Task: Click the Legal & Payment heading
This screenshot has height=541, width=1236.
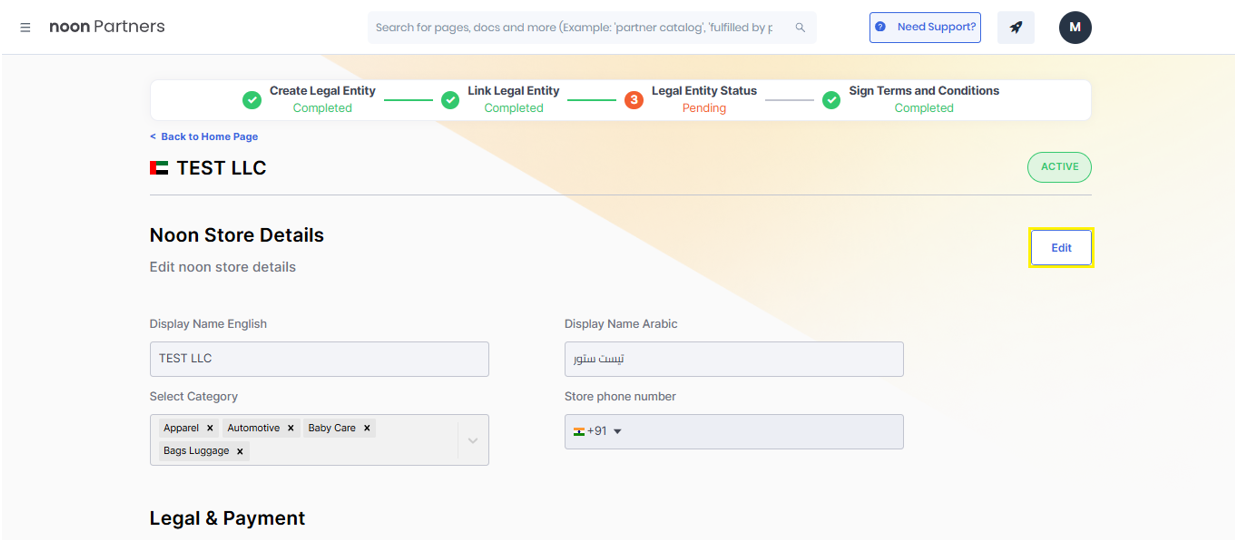Action: [x=227, y=518]
